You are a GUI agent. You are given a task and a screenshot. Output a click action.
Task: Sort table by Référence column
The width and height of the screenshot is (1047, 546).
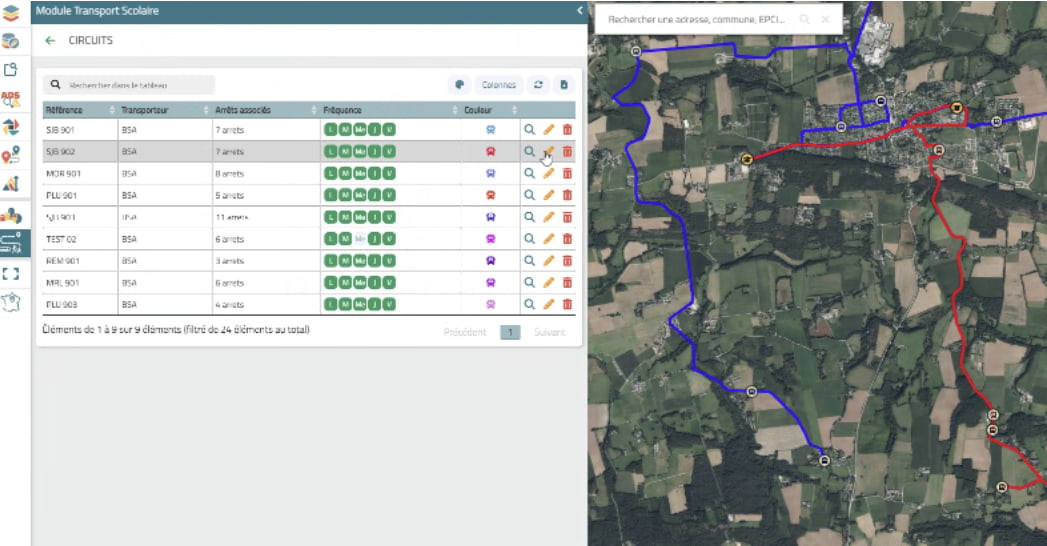coord(78,110)
